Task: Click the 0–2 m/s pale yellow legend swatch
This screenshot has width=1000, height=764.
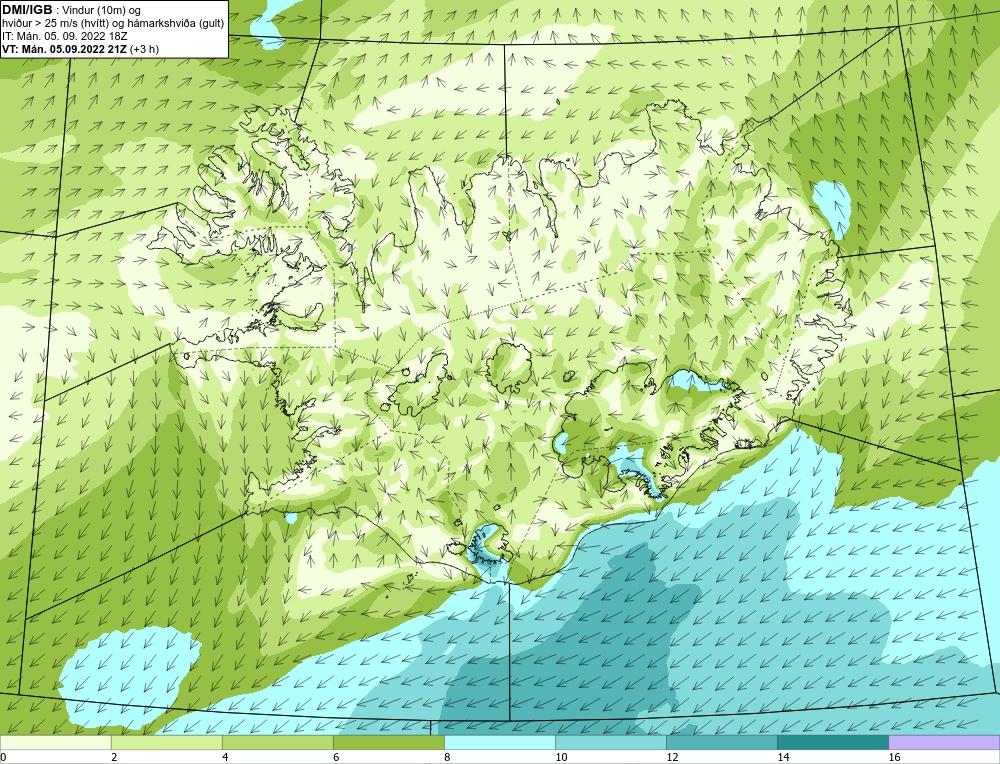Action: pyautogui.click(x=55, y=742)
